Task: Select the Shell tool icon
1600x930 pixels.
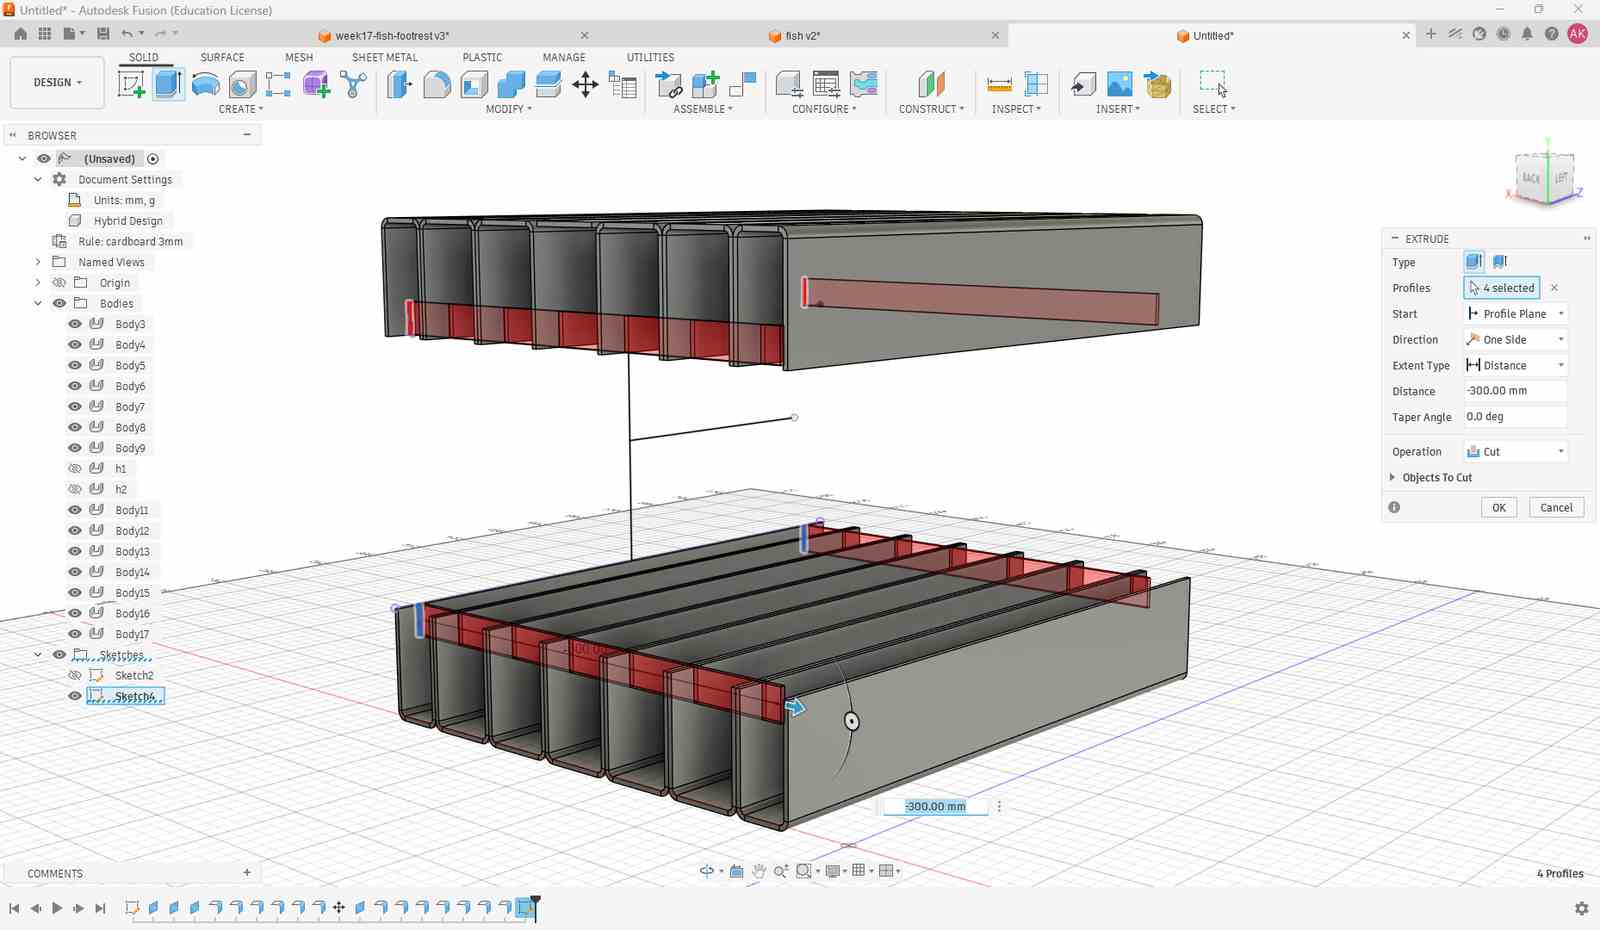Action: click(x=474, y=84)
